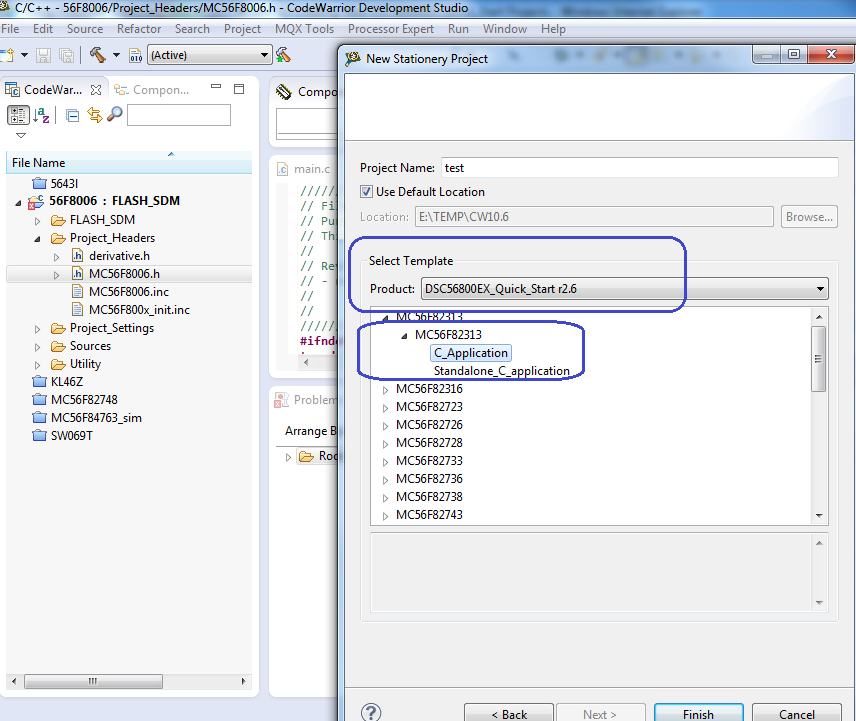
Task: Open the projects panel view menu triangle
Action: point(21,135)
